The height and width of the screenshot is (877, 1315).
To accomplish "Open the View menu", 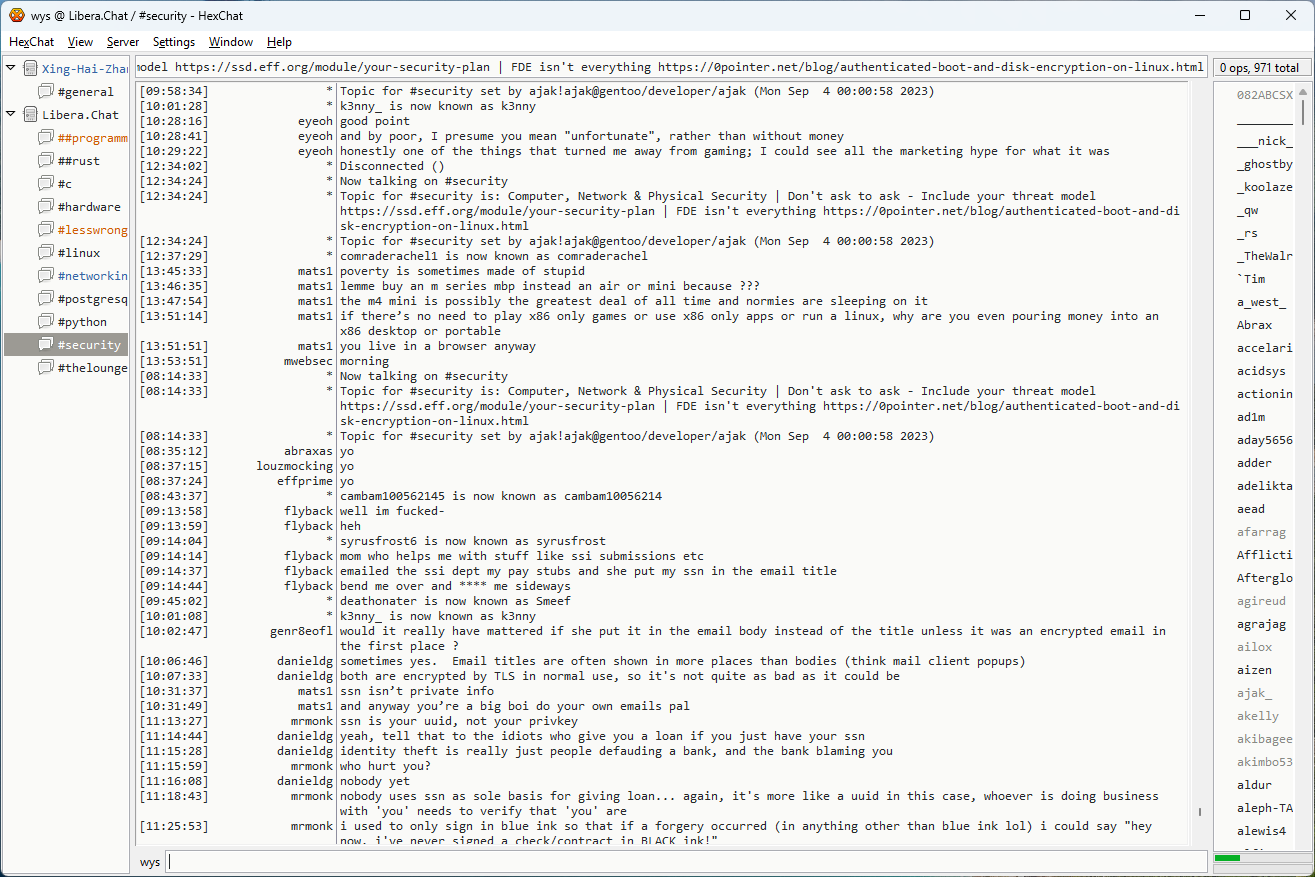I will pyautogui.click(x=81, y=42).
